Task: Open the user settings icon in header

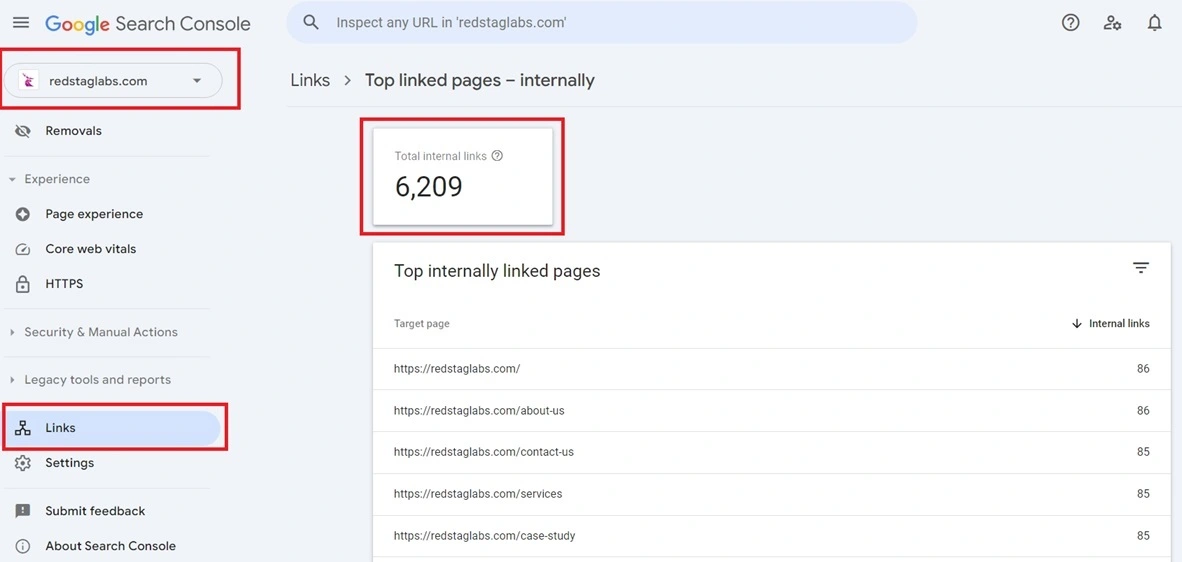Action: (1112, 23)
